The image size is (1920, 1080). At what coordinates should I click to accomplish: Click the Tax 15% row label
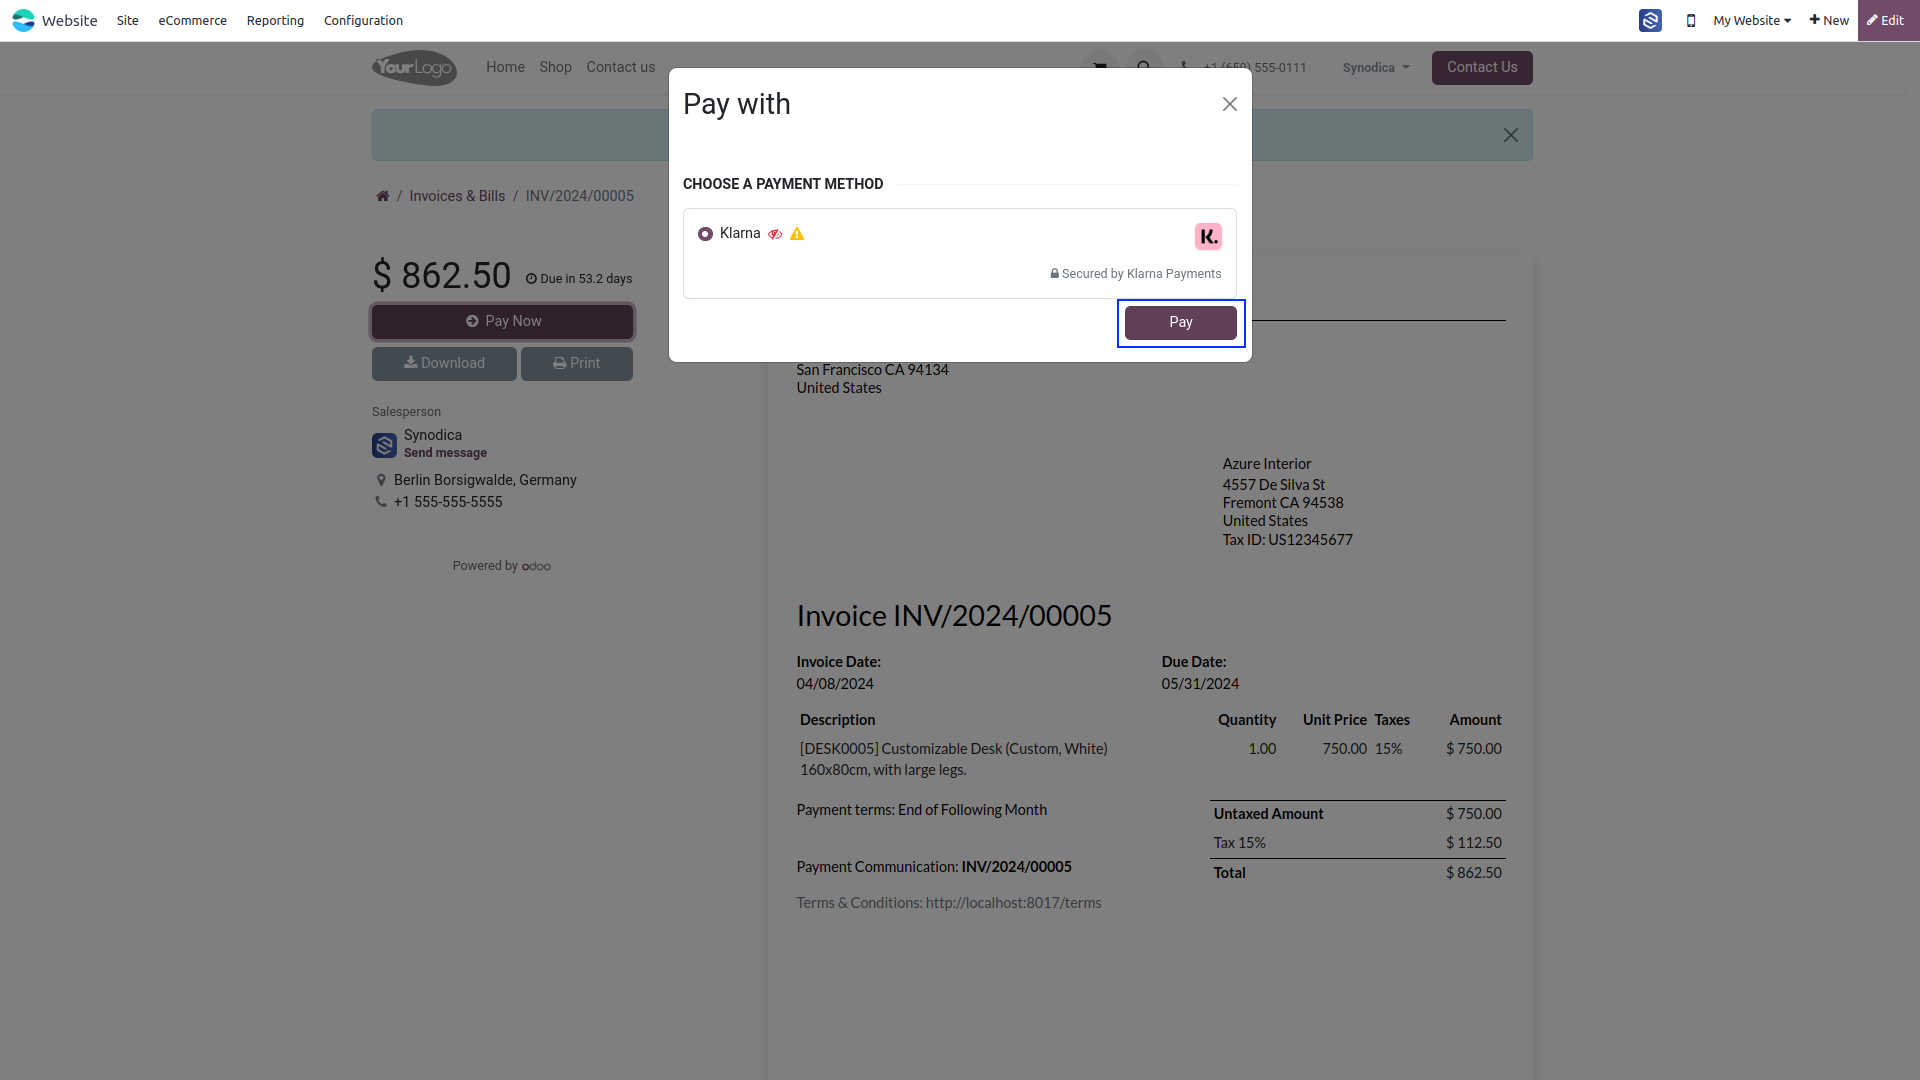coord(1239,843)
